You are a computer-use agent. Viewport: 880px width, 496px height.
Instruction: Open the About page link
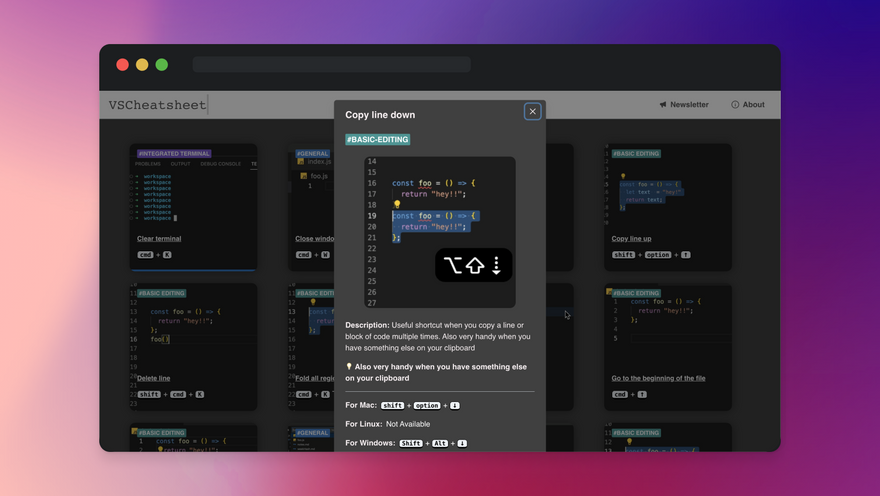point(748,104)
